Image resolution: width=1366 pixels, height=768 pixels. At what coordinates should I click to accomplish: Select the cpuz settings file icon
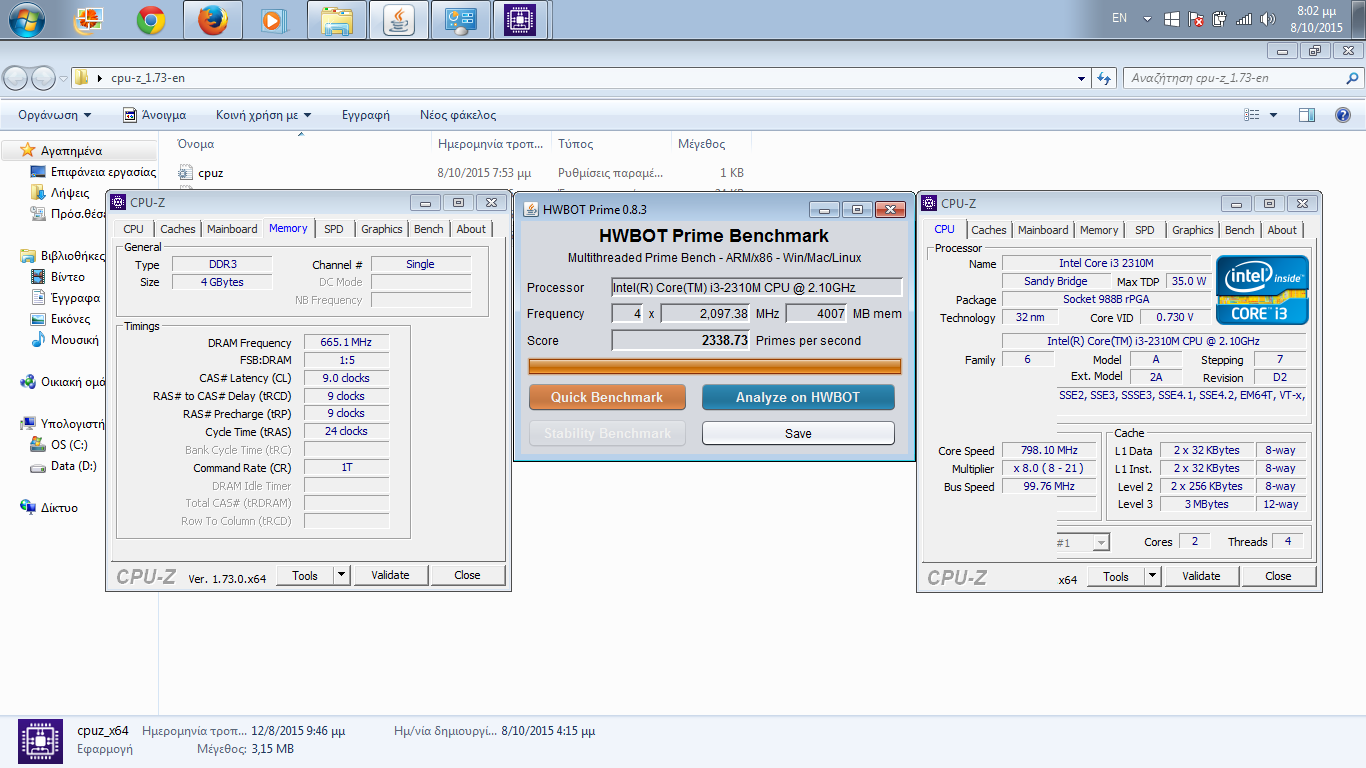tap(185, 173)
